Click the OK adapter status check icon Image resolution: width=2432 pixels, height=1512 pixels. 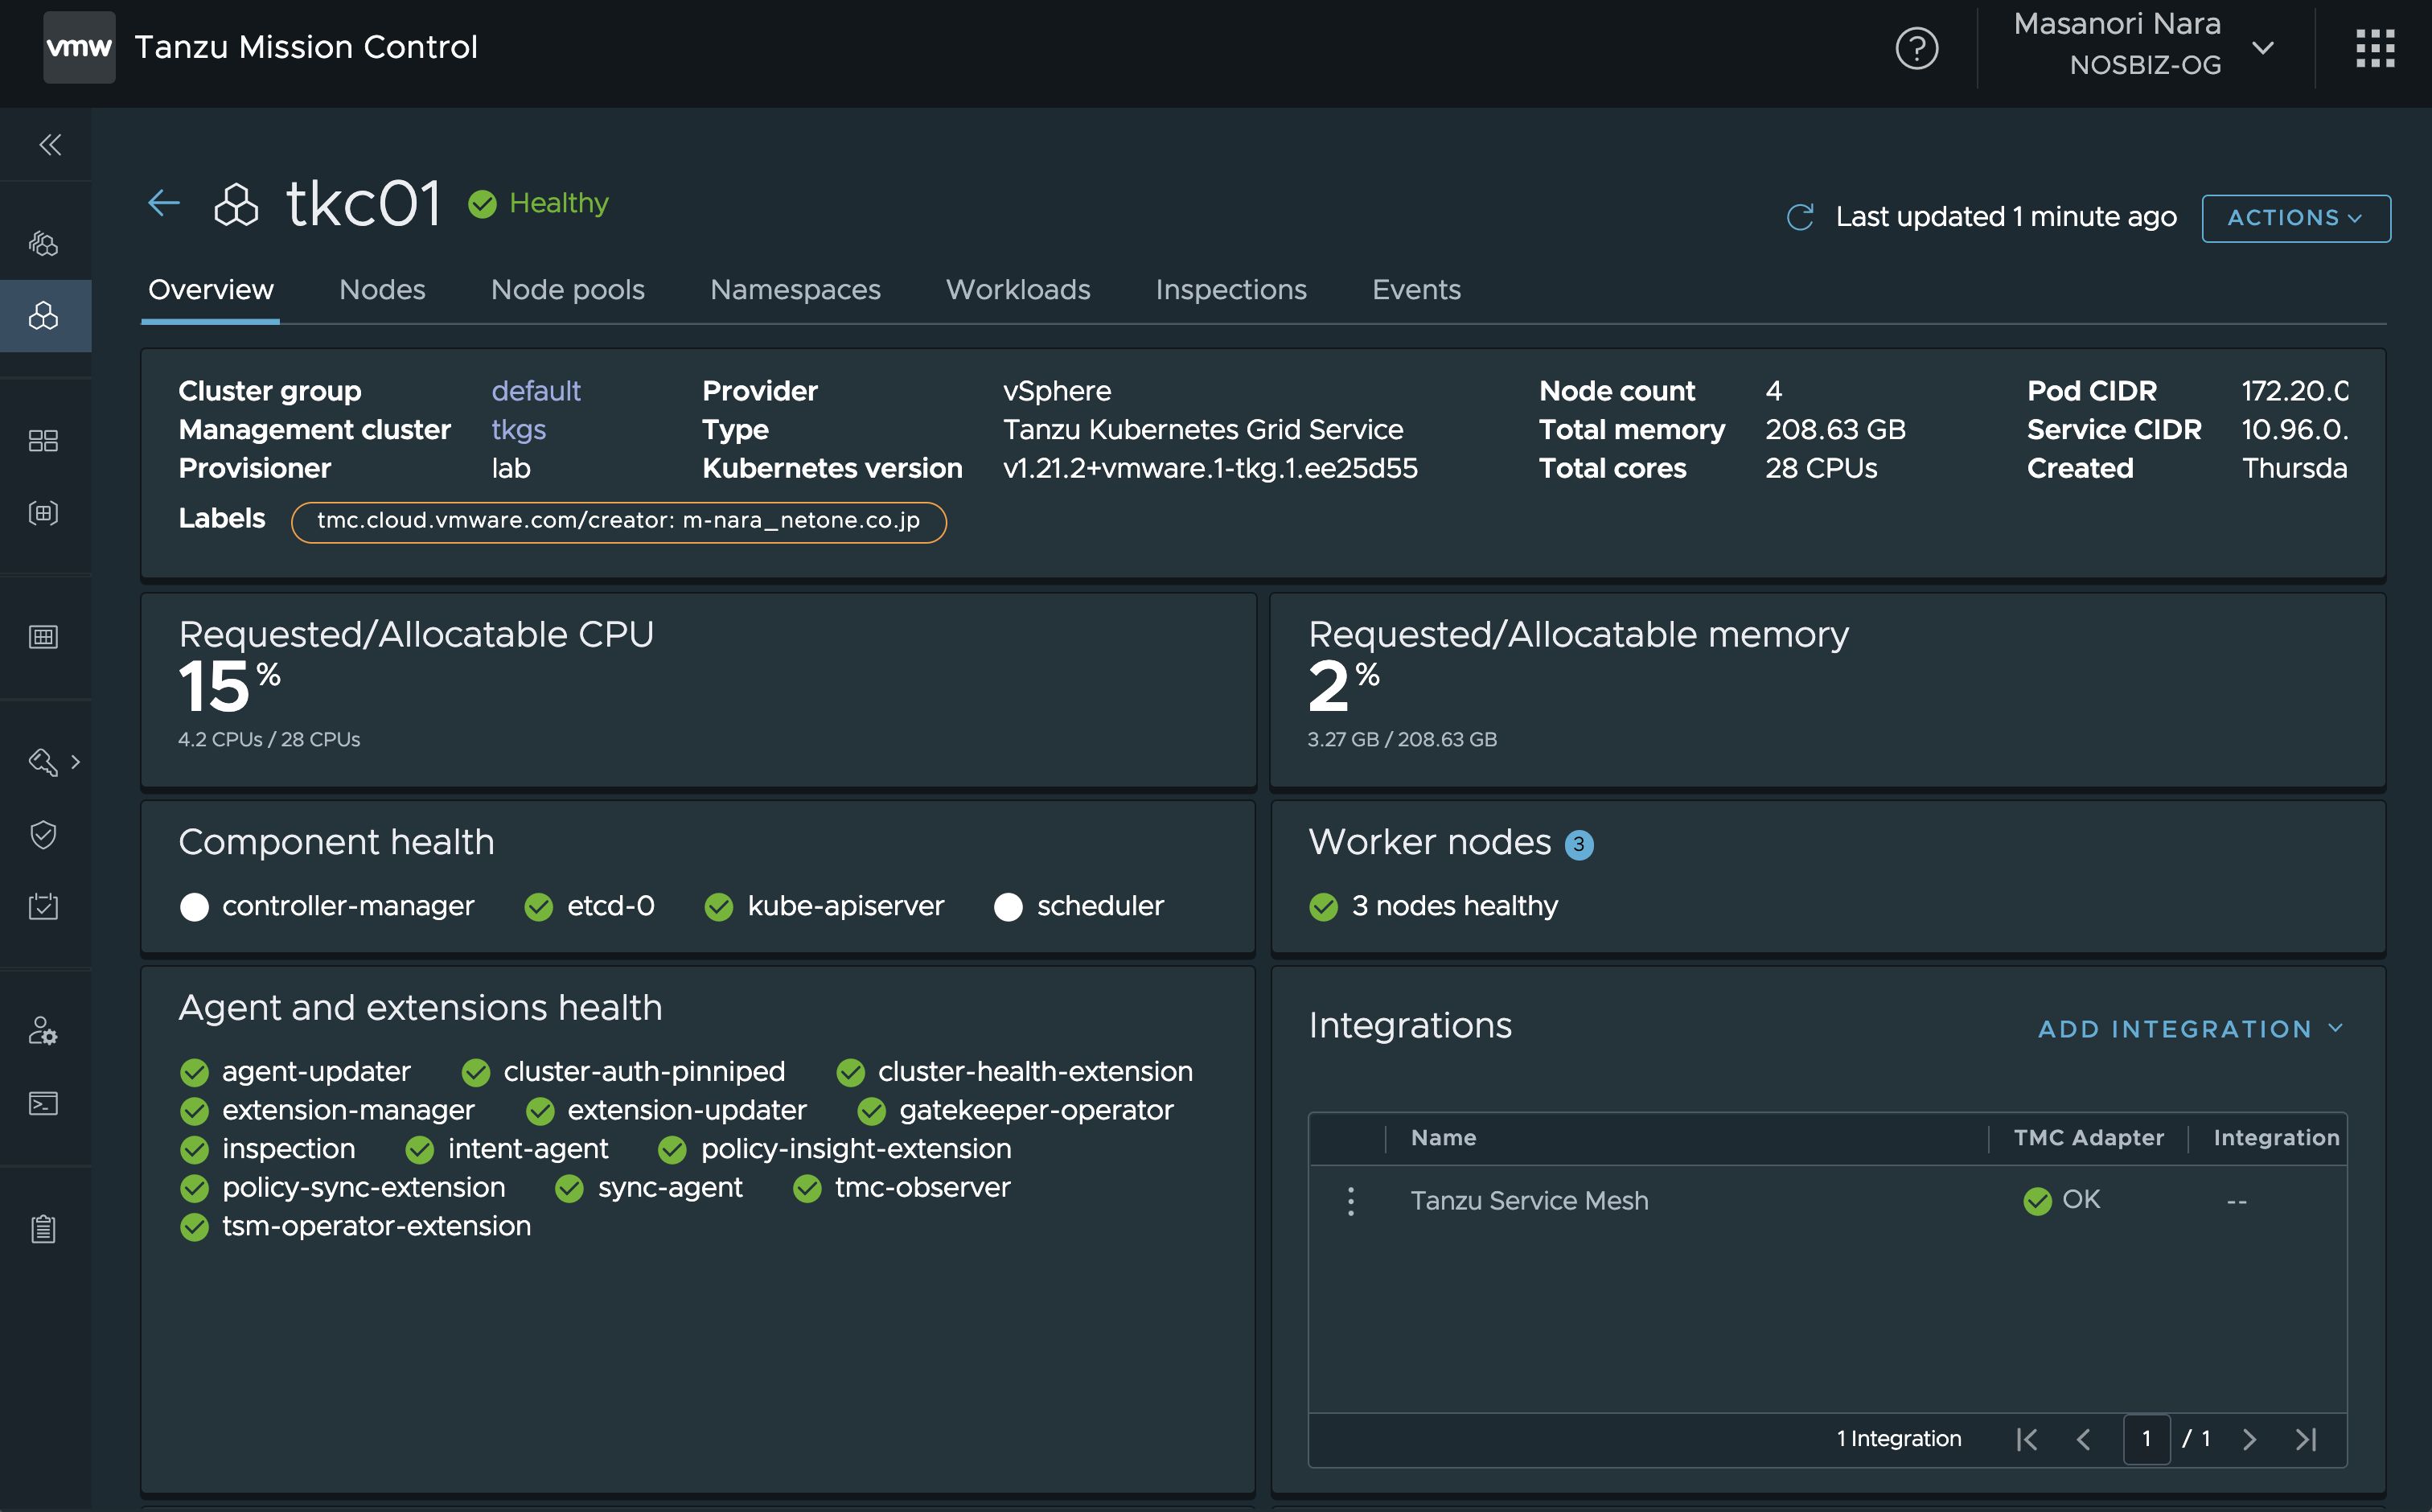(2037, 1201)
